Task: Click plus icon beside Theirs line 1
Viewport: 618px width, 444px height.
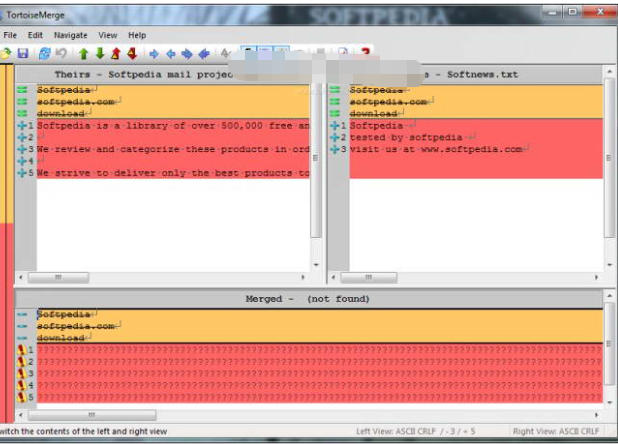Action: click(22, 126)
